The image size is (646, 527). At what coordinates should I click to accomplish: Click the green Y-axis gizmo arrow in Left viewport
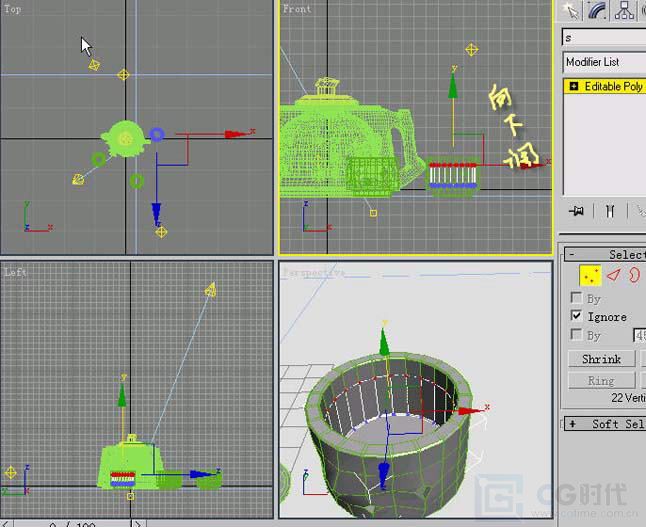click(122, 396)
